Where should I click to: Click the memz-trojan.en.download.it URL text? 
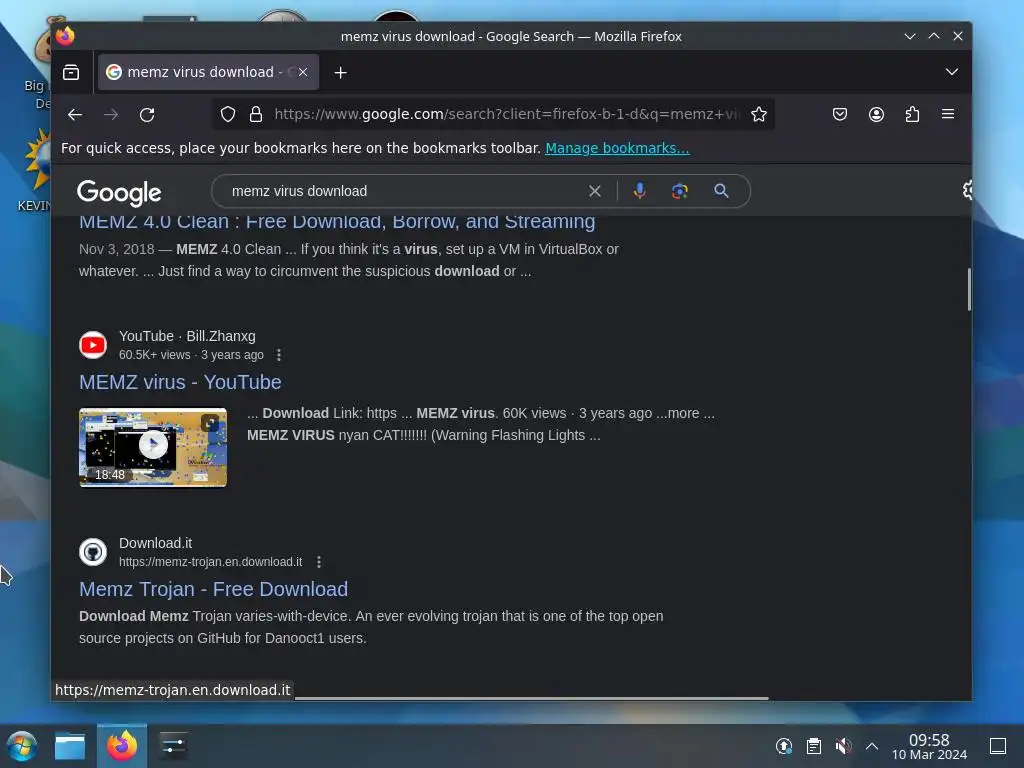pyautogui.click(x=210, y=562)
